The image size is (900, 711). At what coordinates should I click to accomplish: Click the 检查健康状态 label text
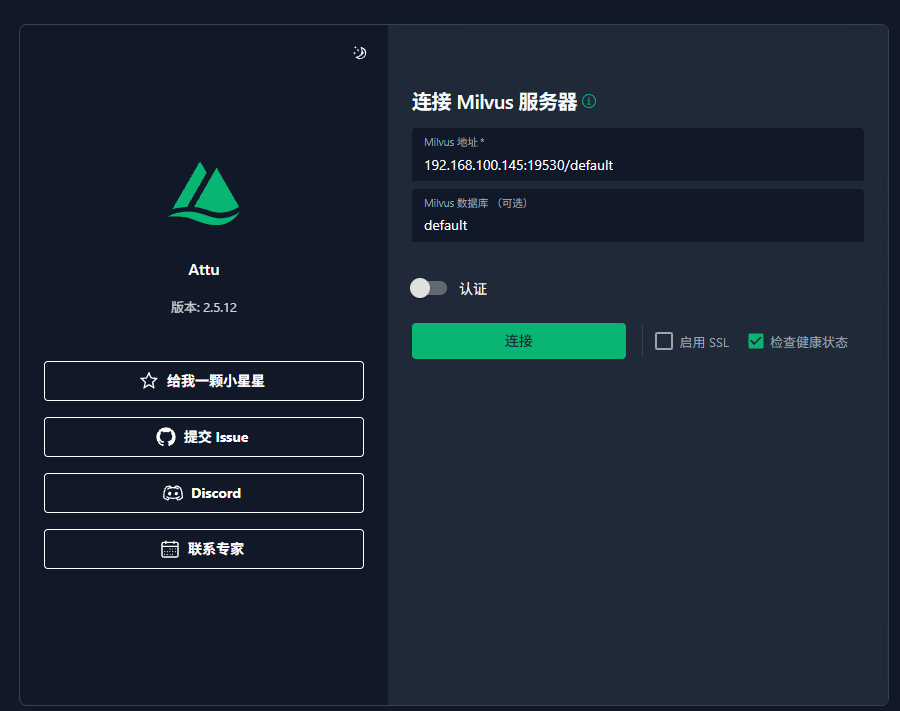point(809,343)
